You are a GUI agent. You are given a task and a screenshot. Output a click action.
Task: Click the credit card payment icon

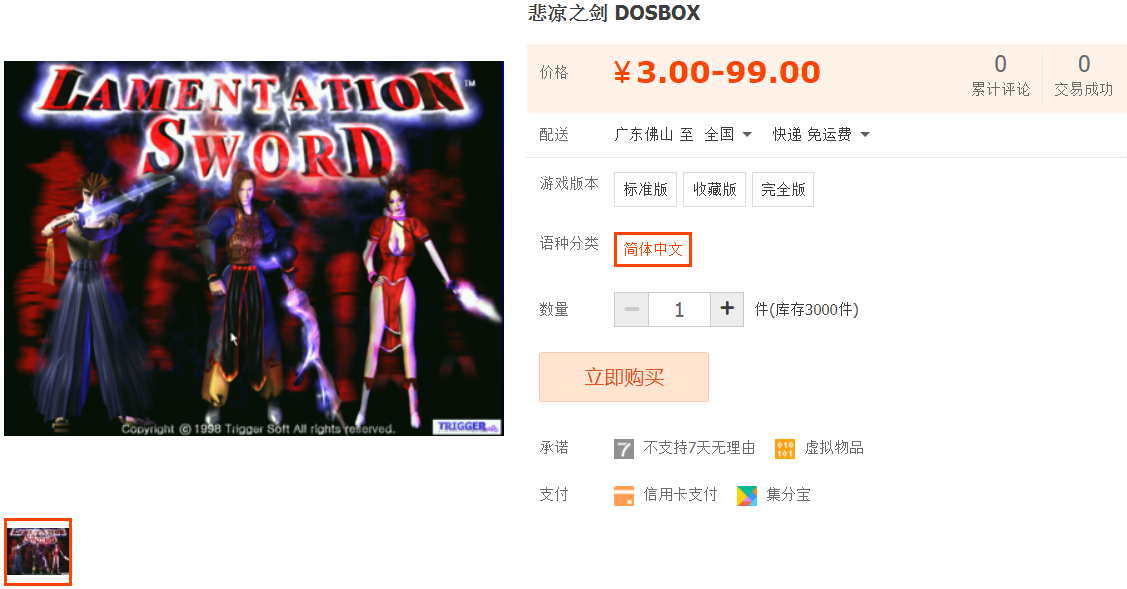[624, 496]
